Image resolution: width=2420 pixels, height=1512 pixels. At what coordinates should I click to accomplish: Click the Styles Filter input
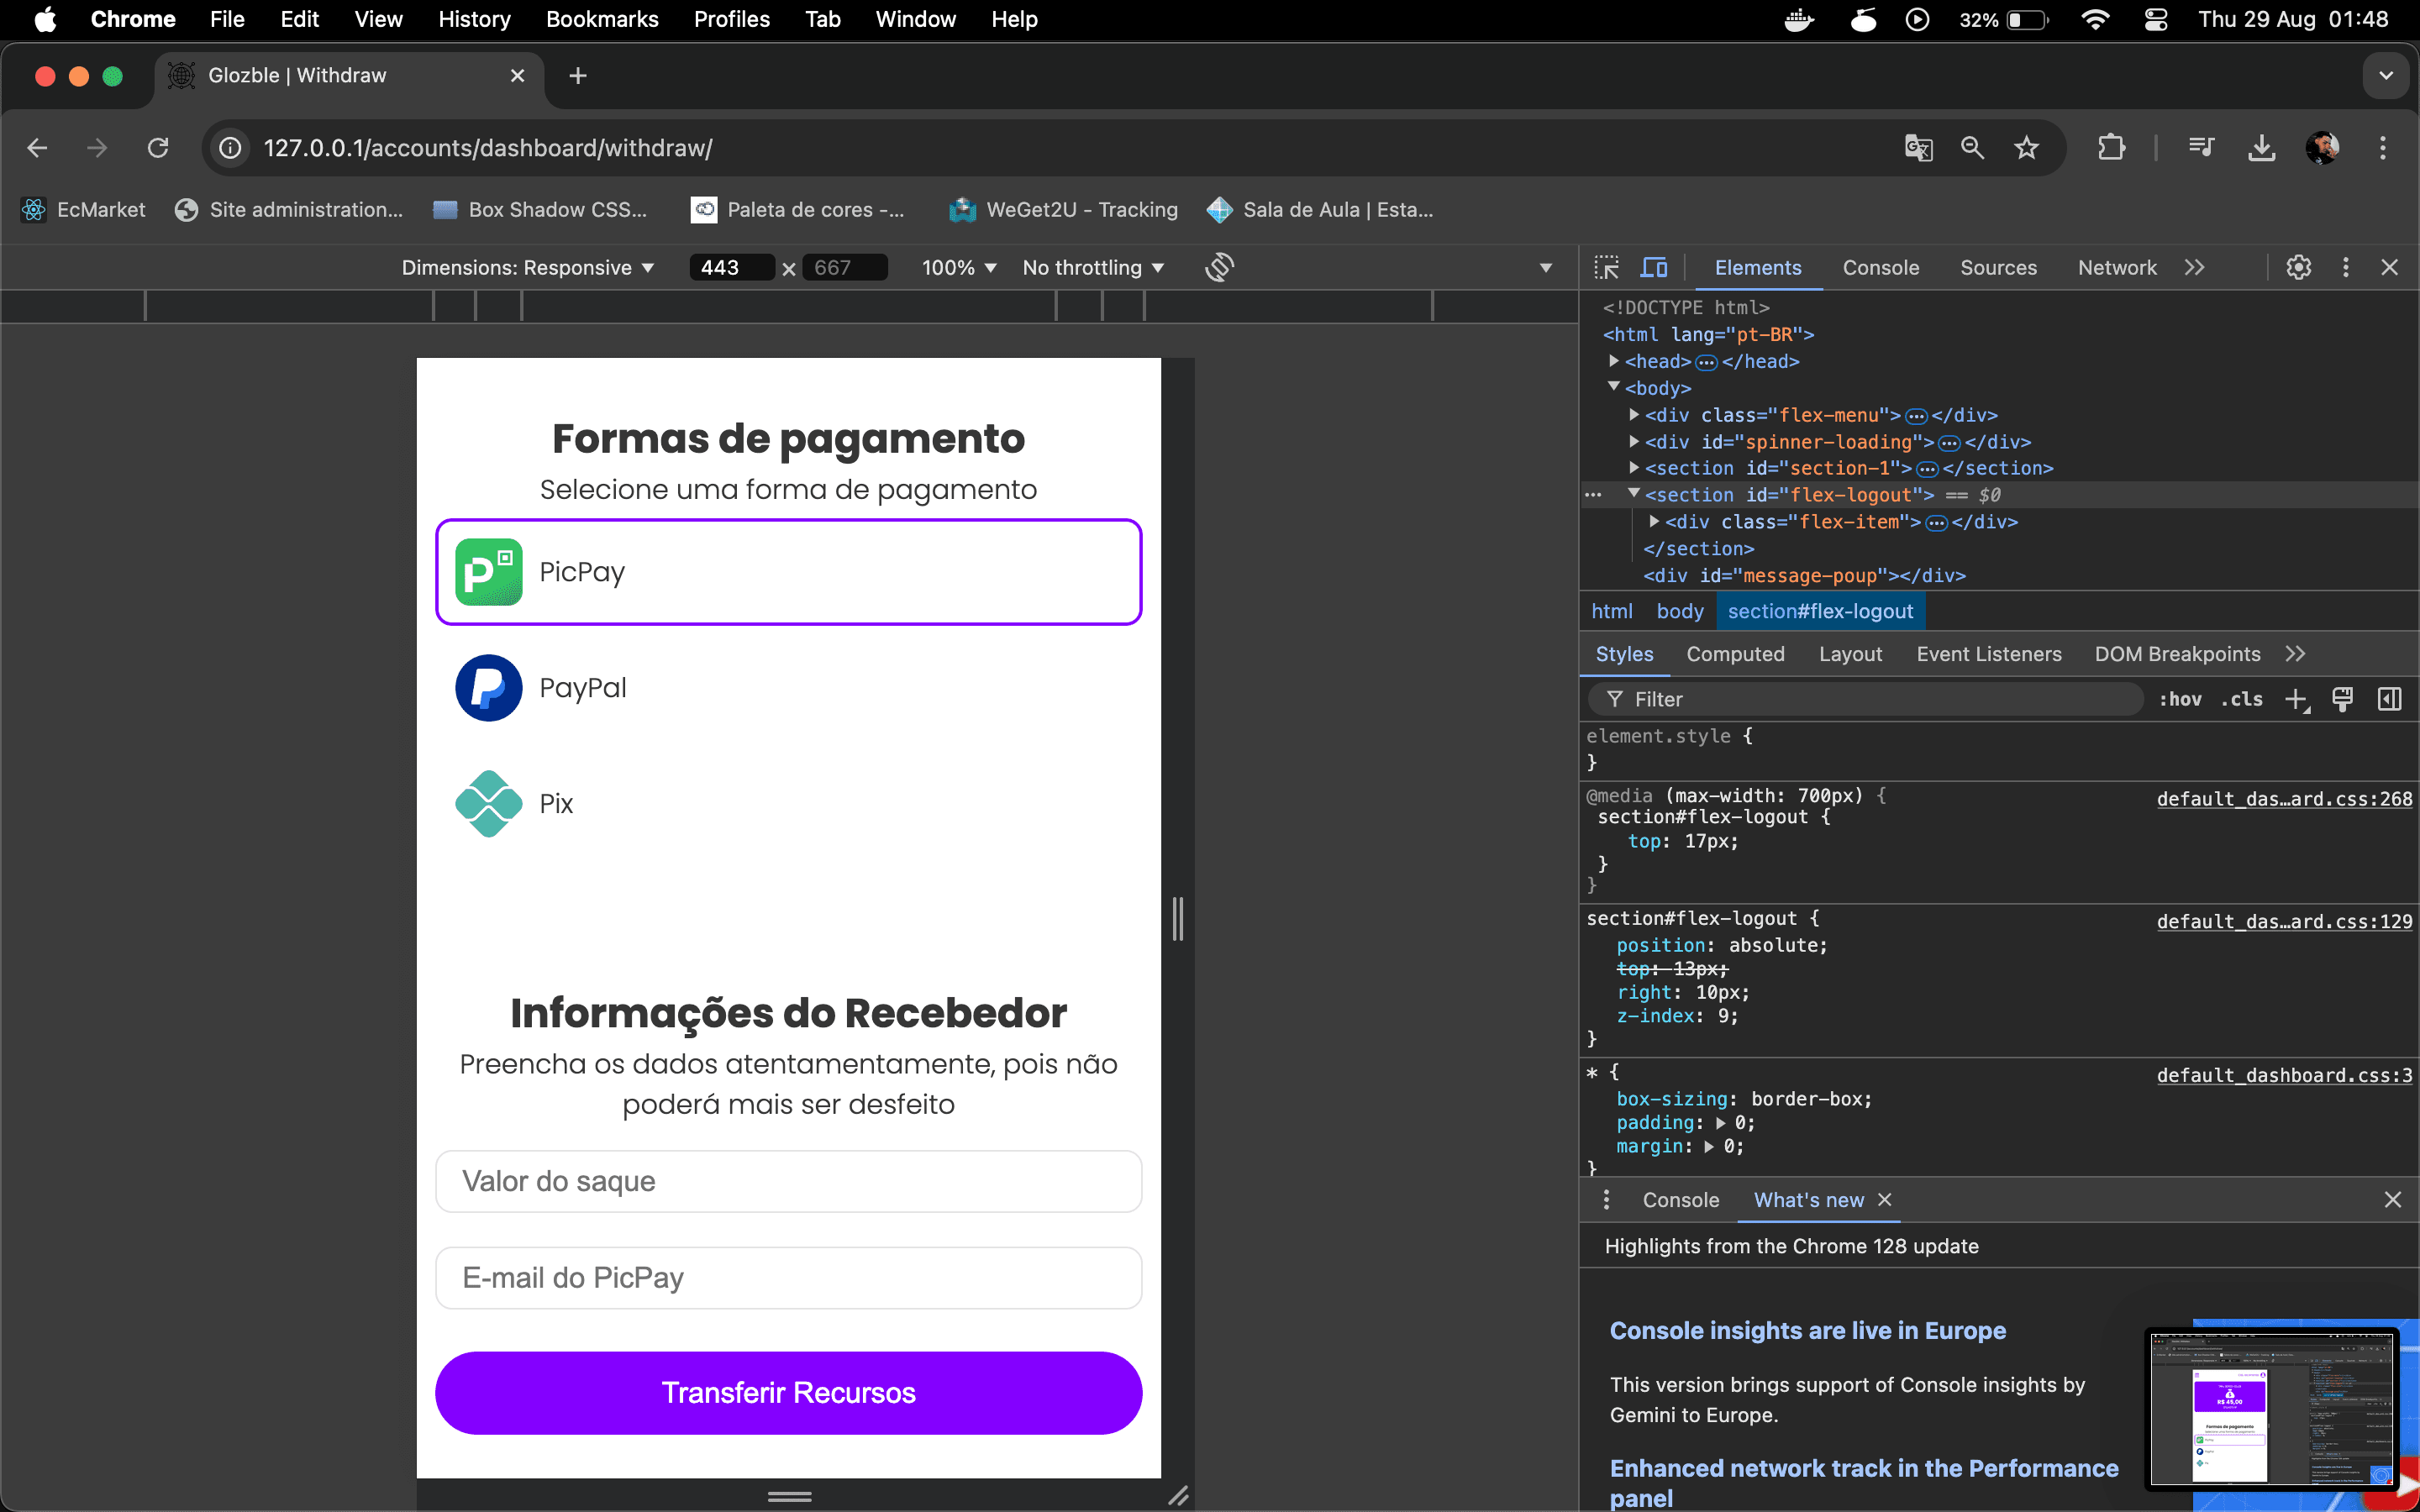pyautogui.click(x=1866, y=700)
